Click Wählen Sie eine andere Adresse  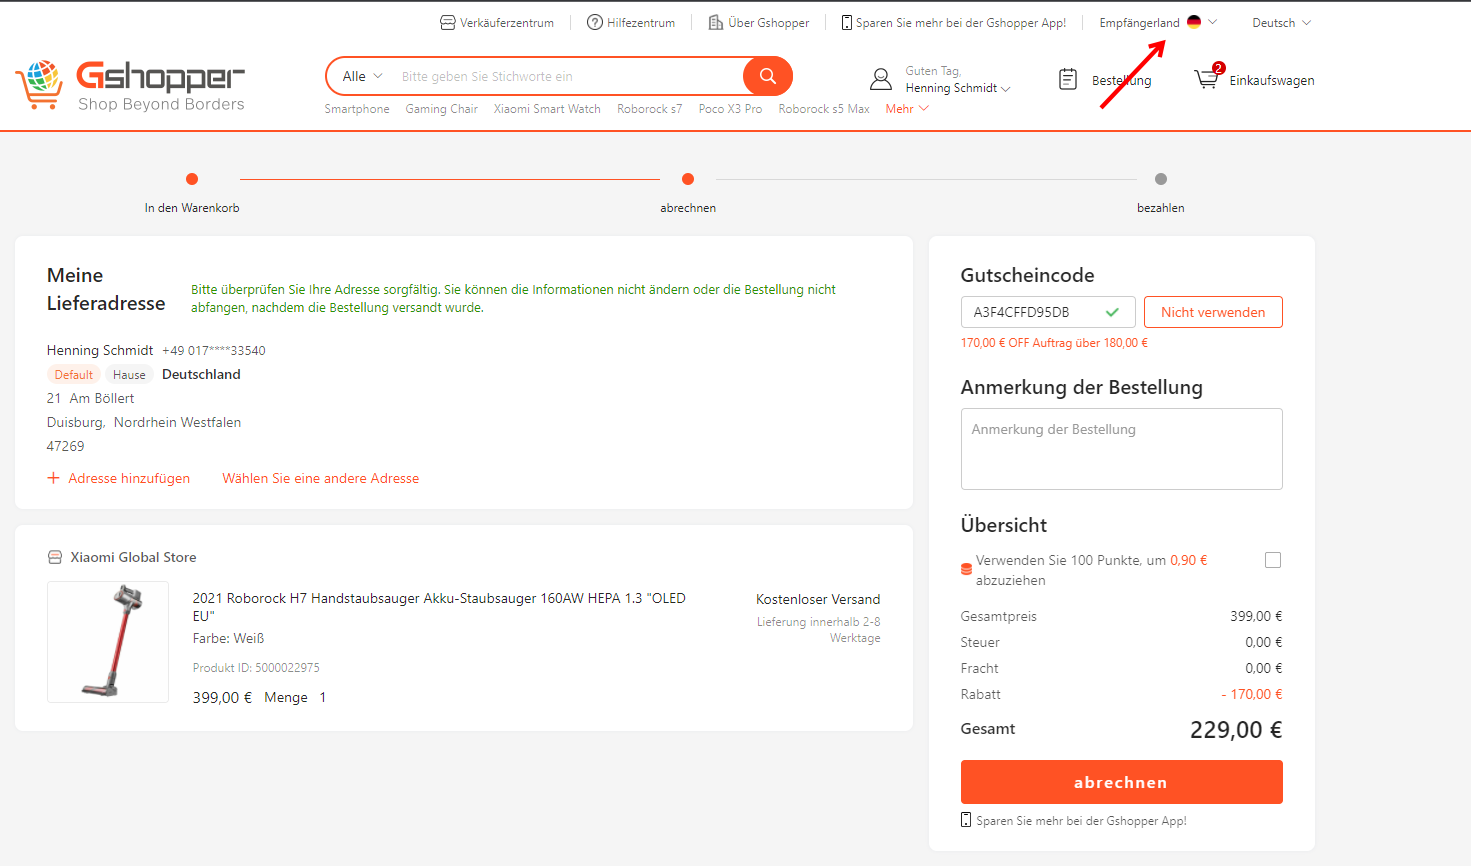click(x=320, y=478)
